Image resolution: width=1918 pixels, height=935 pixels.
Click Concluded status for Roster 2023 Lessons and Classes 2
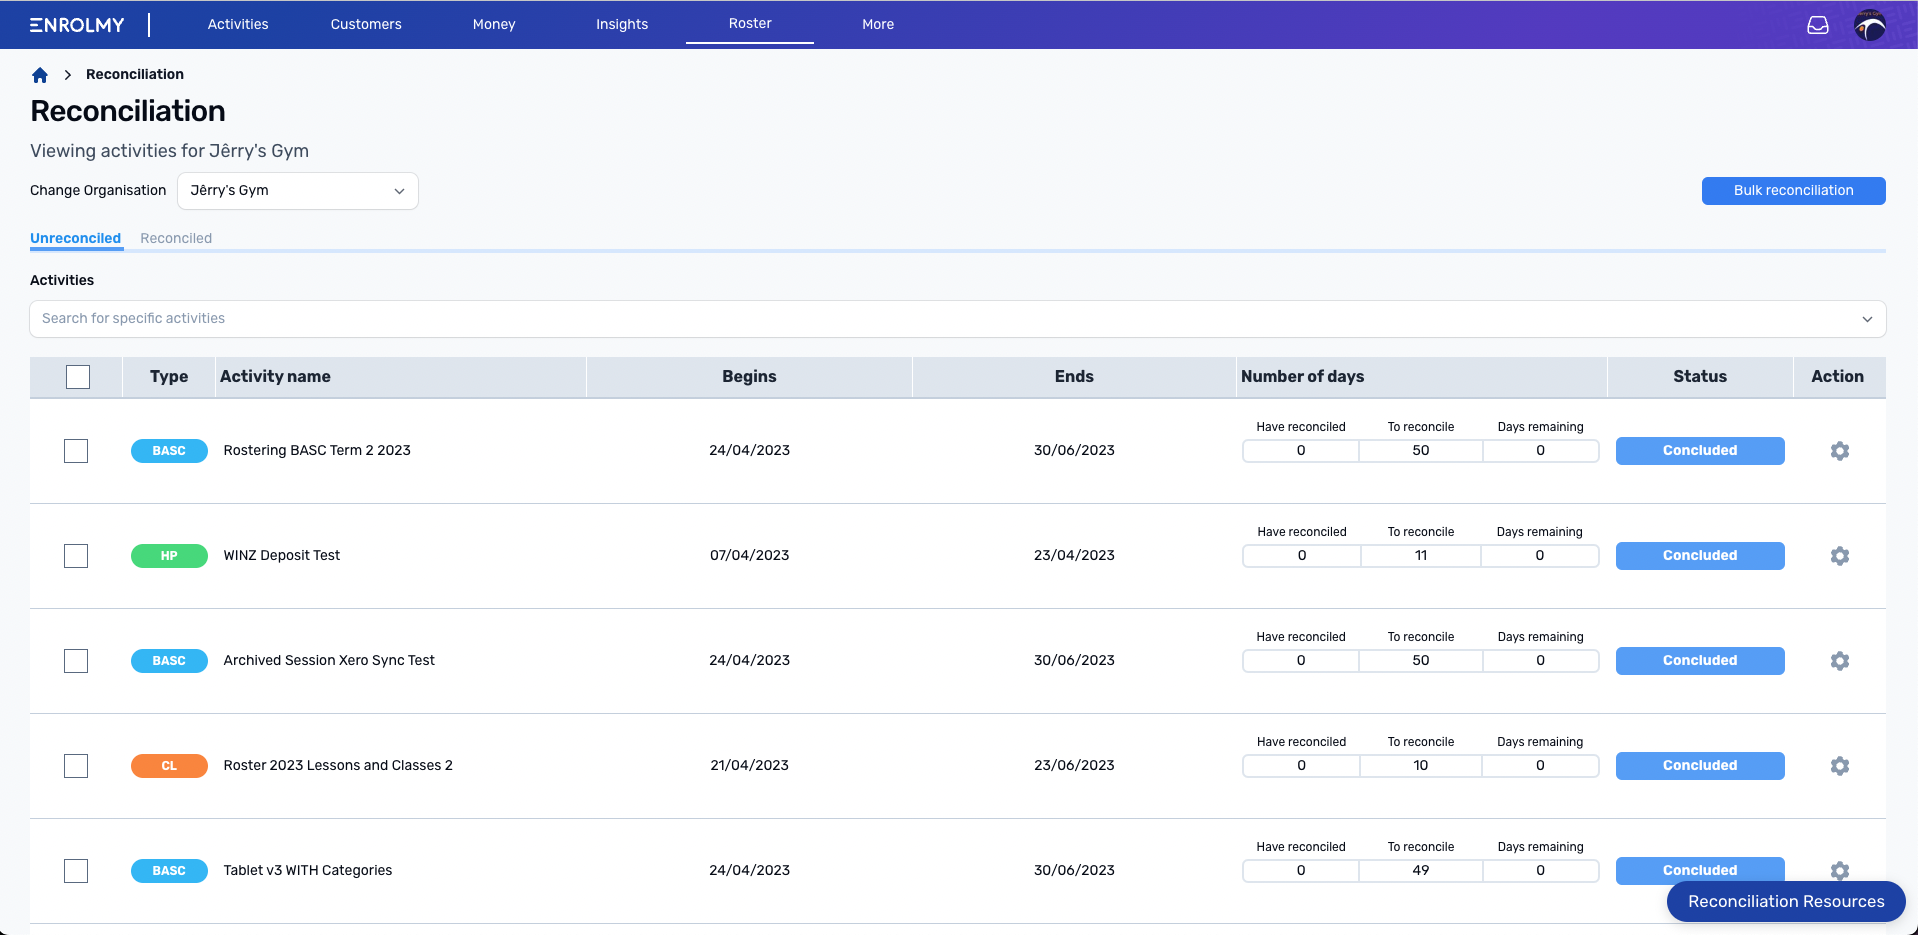1700,766
